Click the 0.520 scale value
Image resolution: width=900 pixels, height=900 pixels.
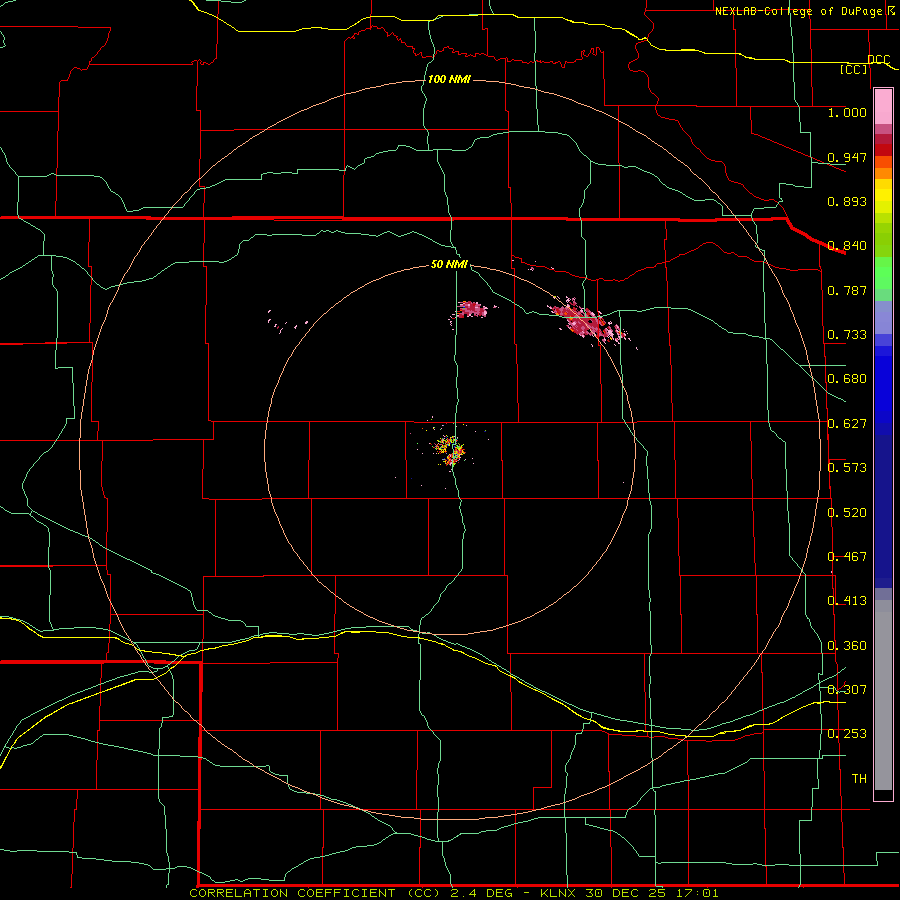click(x=847, y=512)
